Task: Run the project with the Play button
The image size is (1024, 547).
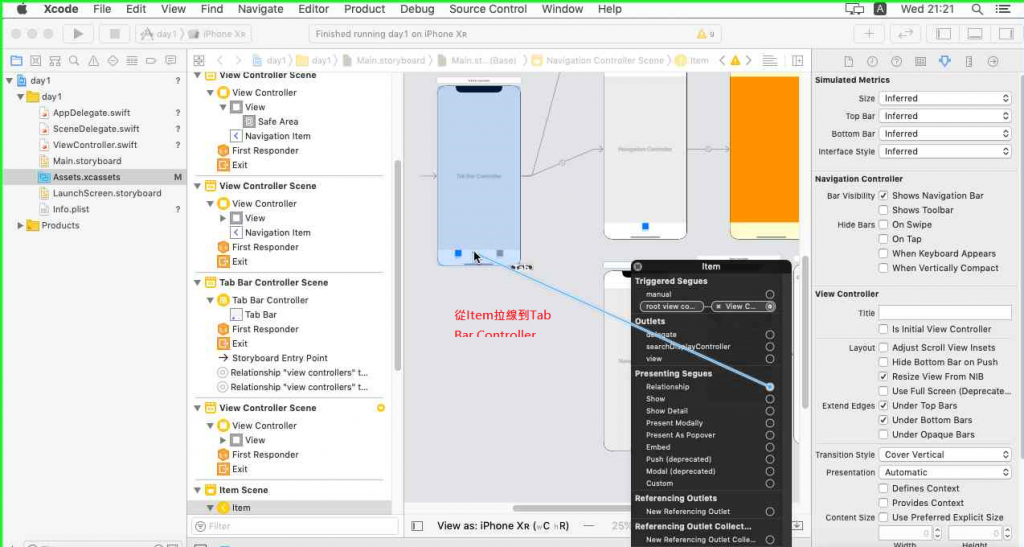Action: [78, 34]
